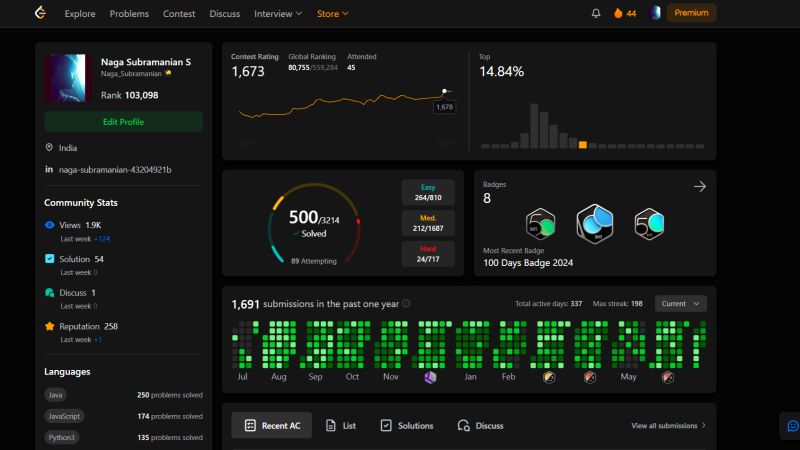Click the Premium button
This screenshot has height=450, width=800.
coord(691,13)
